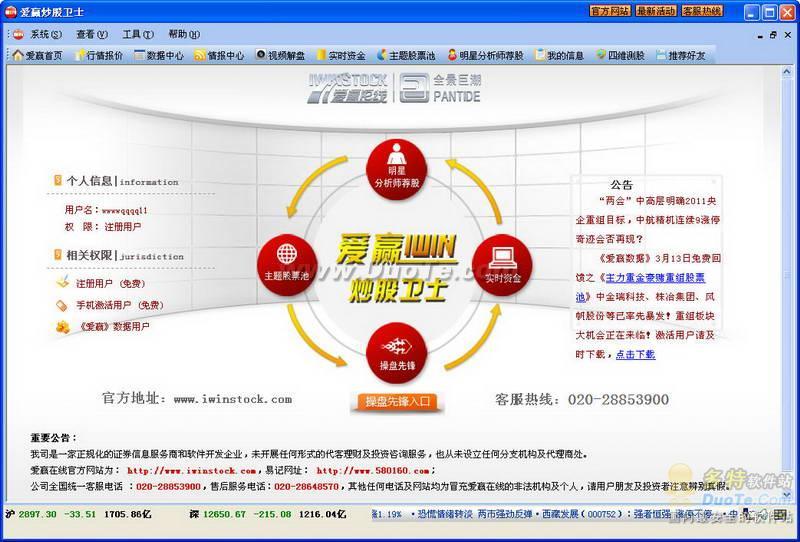This screenshot has width=800, height=542.
Task: Open 行情报价 quotes toolbar item
Action: [98, 56]
